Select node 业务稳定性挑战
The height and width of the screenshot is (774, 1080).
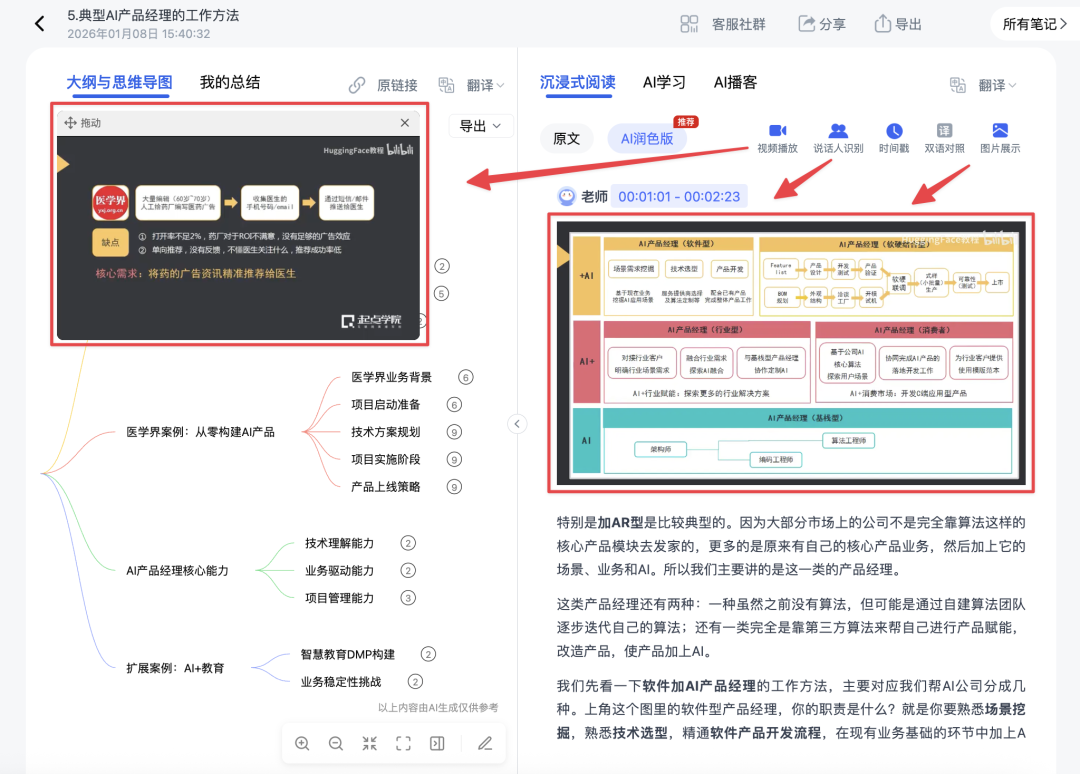click(341, 682)
